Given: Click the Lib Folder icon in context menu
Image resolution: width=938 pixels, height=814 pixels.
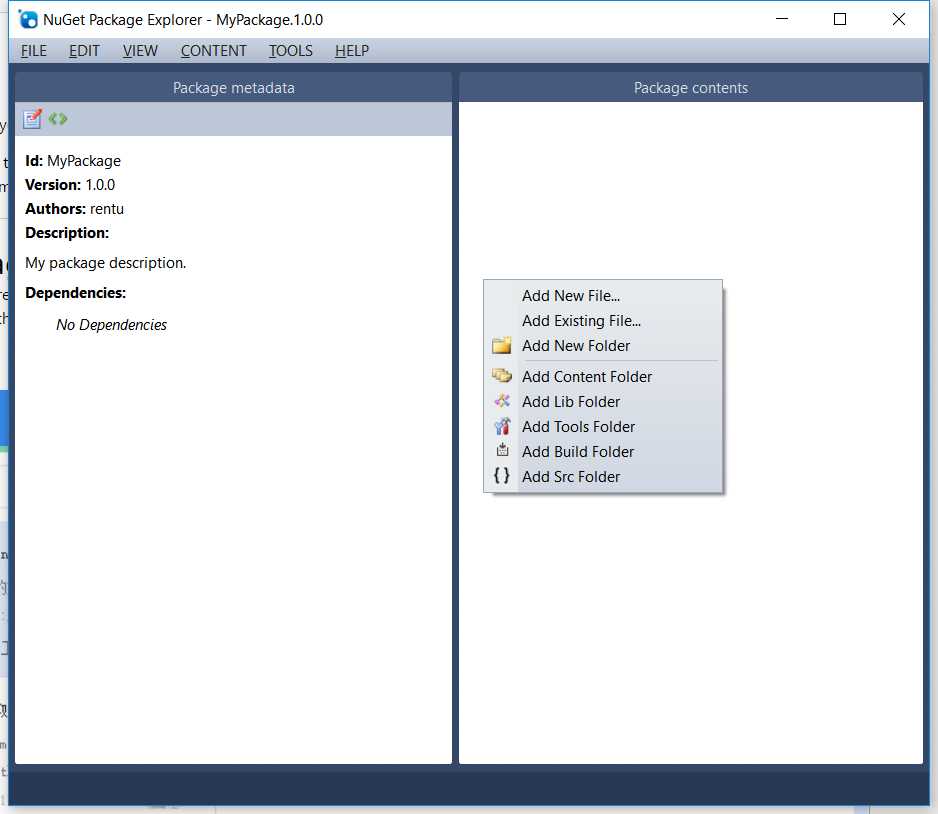Looking at the screenshot, I should tap(502, 401).
